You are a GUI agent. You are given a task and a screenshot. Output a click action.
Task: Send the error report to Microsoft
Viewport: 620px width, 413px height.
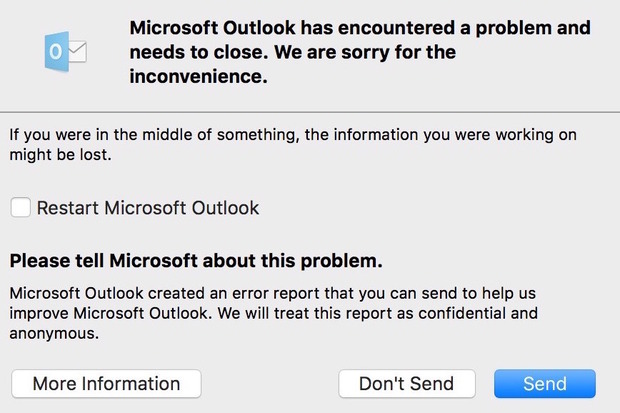click(544, 383)
